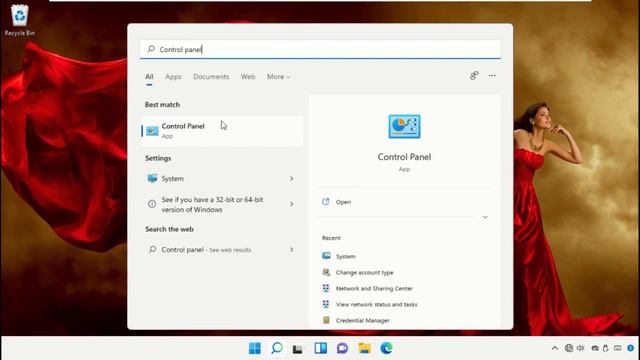This screenshot has height=360, width=640.
Task: Open the Recycle Bin desktop icon
Action: (x=19, y=20)
